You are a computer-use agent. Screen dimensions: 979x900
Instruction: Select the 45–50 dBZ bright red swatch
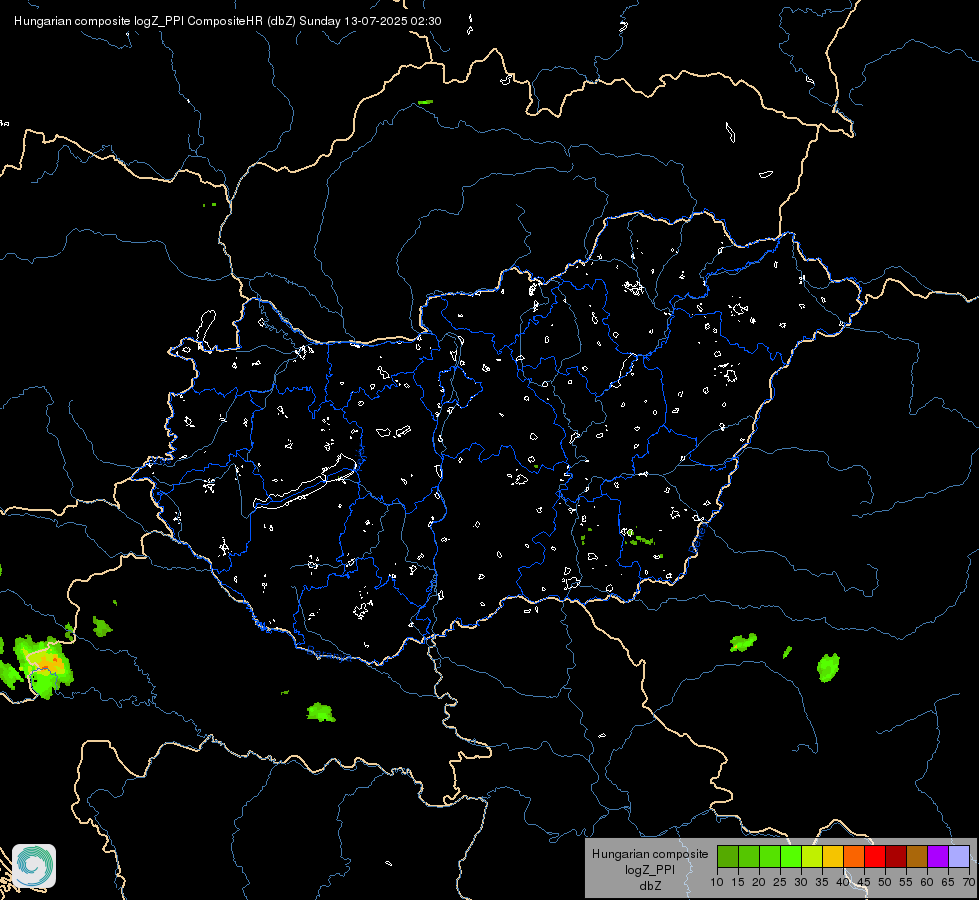point(875,856)
